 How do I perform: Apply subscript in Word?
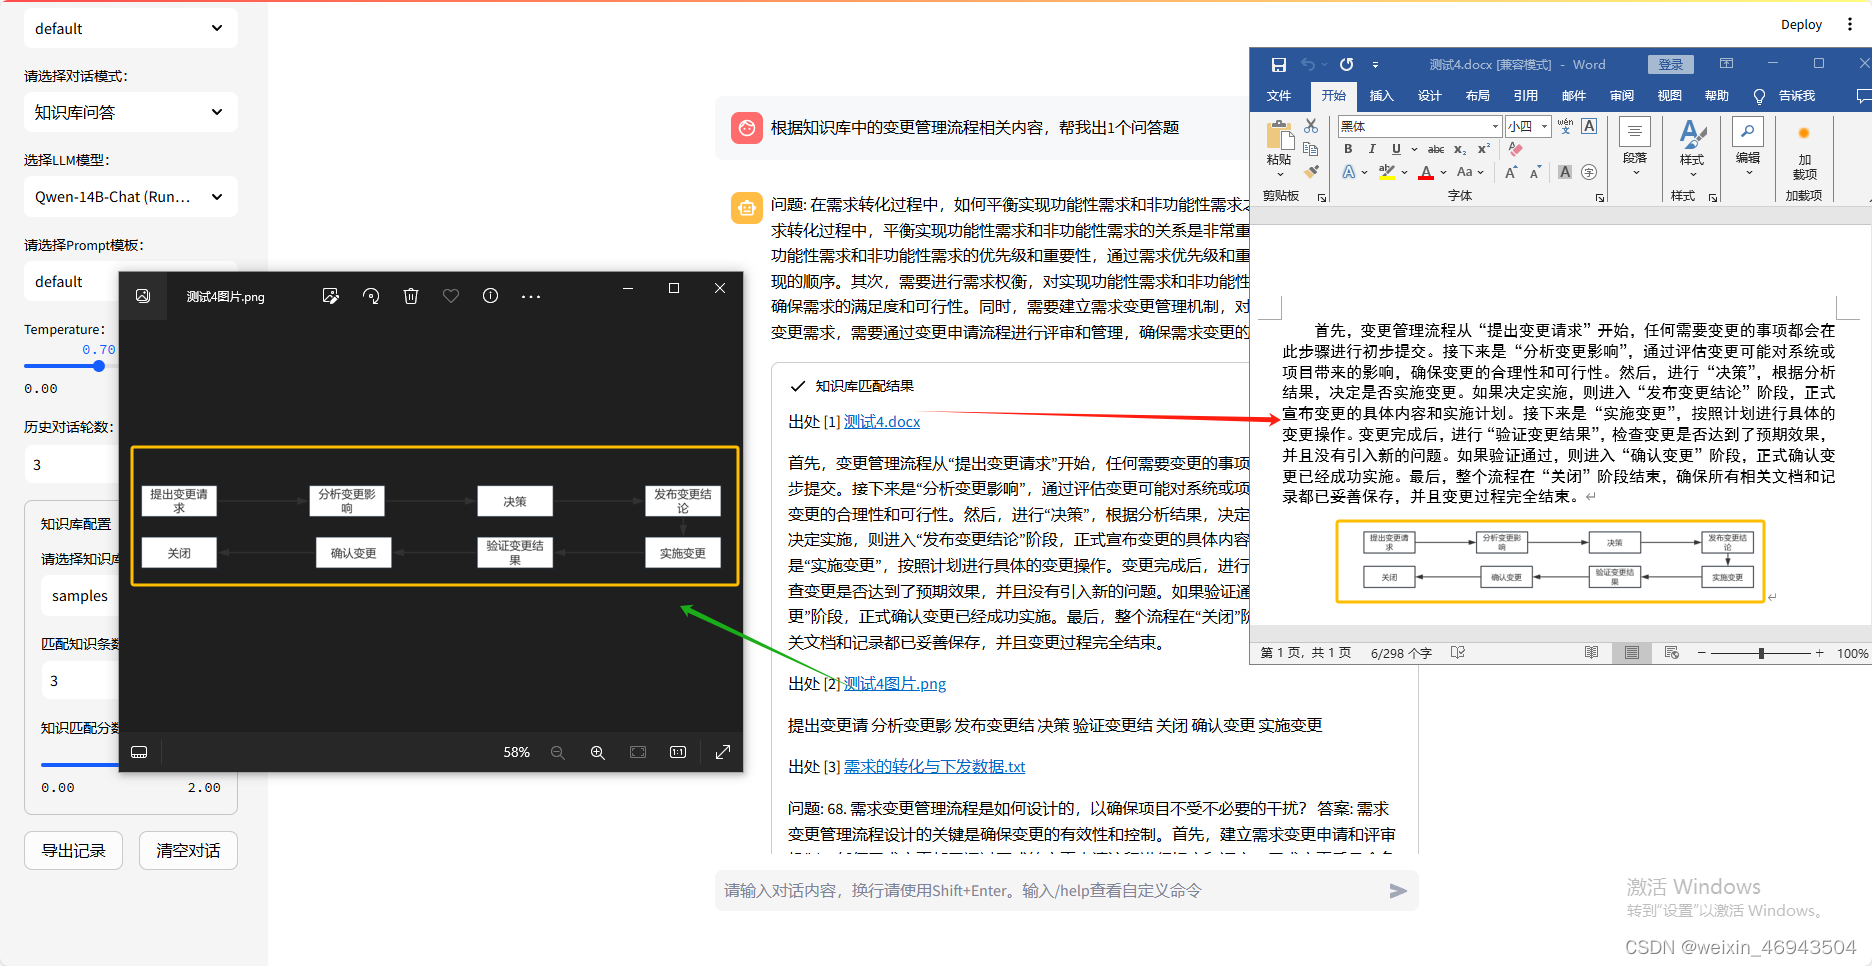coord(1460,149)
